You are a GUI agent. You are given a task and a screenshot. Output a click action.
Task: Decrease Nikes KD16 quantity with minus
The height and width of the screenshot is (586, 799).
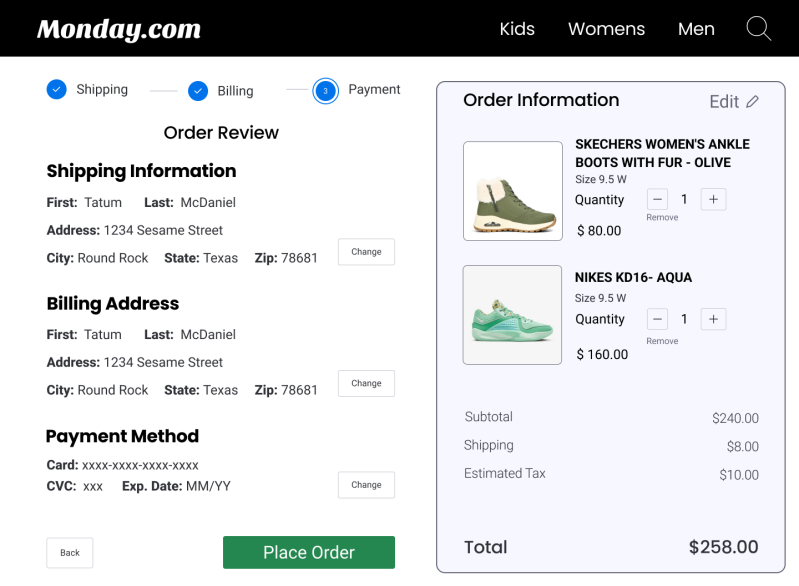tap(657, 319)
